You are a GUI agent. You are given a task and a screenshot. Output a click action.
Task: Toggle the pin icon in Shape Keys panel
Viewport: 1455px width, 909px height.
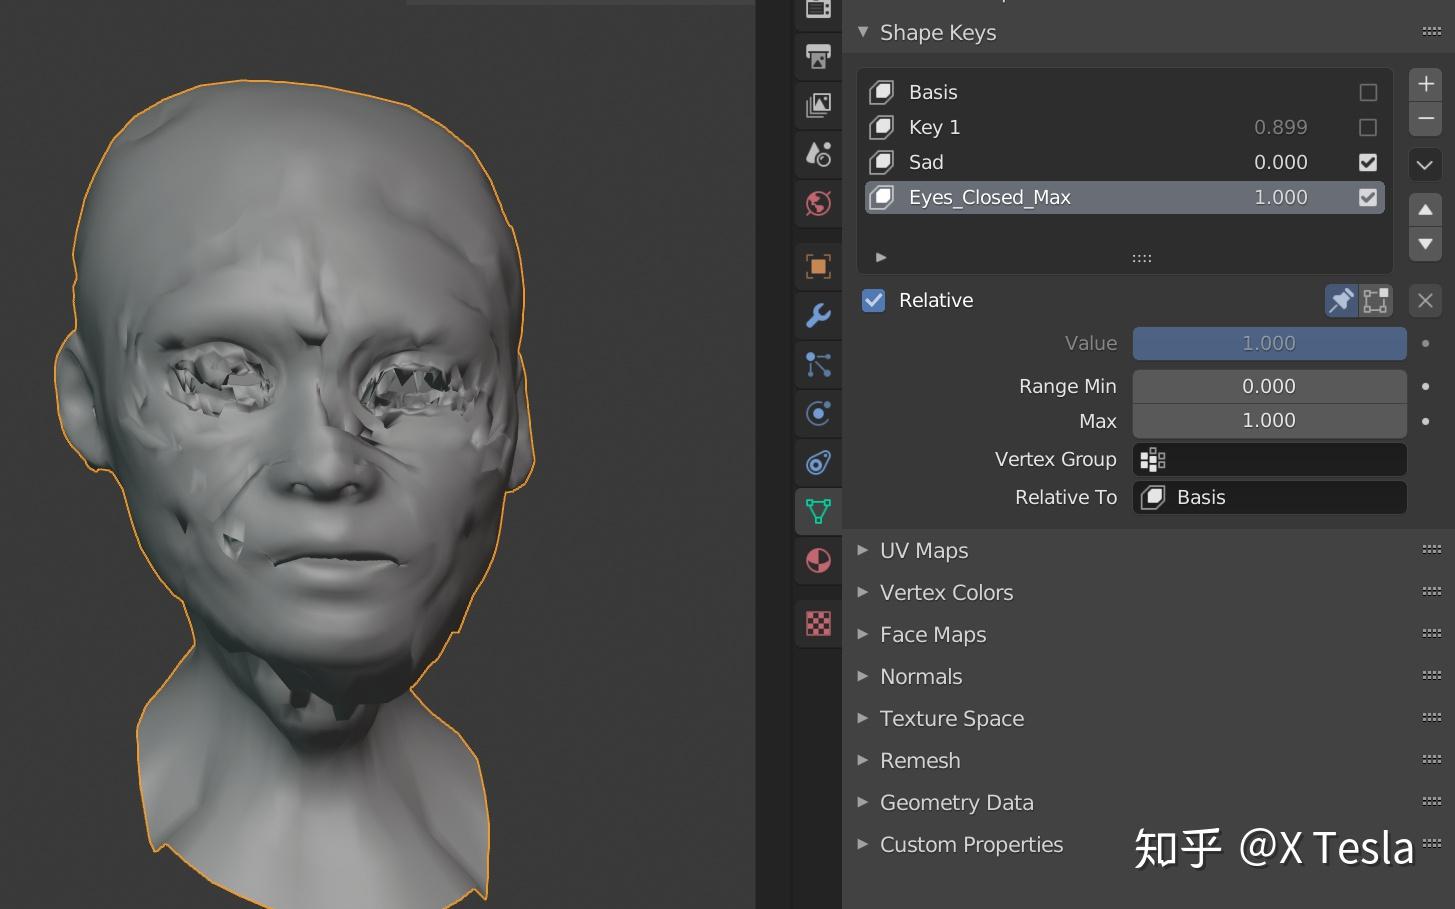pyautogui.click(x=1340, y=300)
